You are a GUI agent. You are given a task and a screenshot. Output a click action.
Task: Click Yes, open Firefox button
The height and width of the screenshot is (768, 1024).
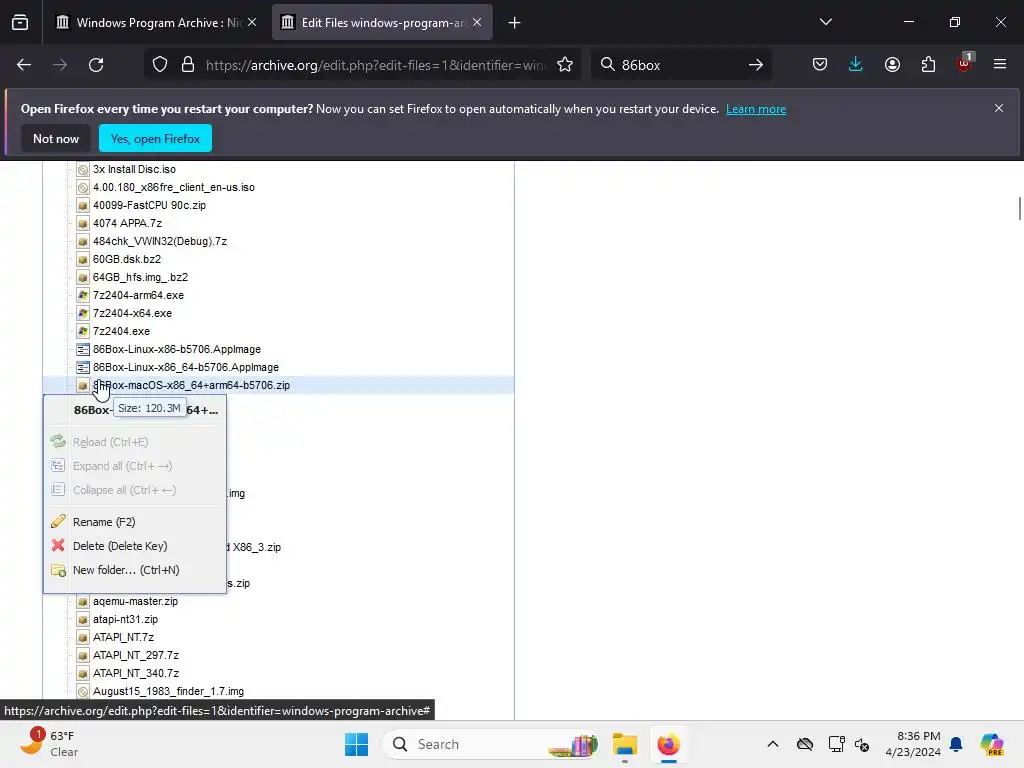pos(155,138)
